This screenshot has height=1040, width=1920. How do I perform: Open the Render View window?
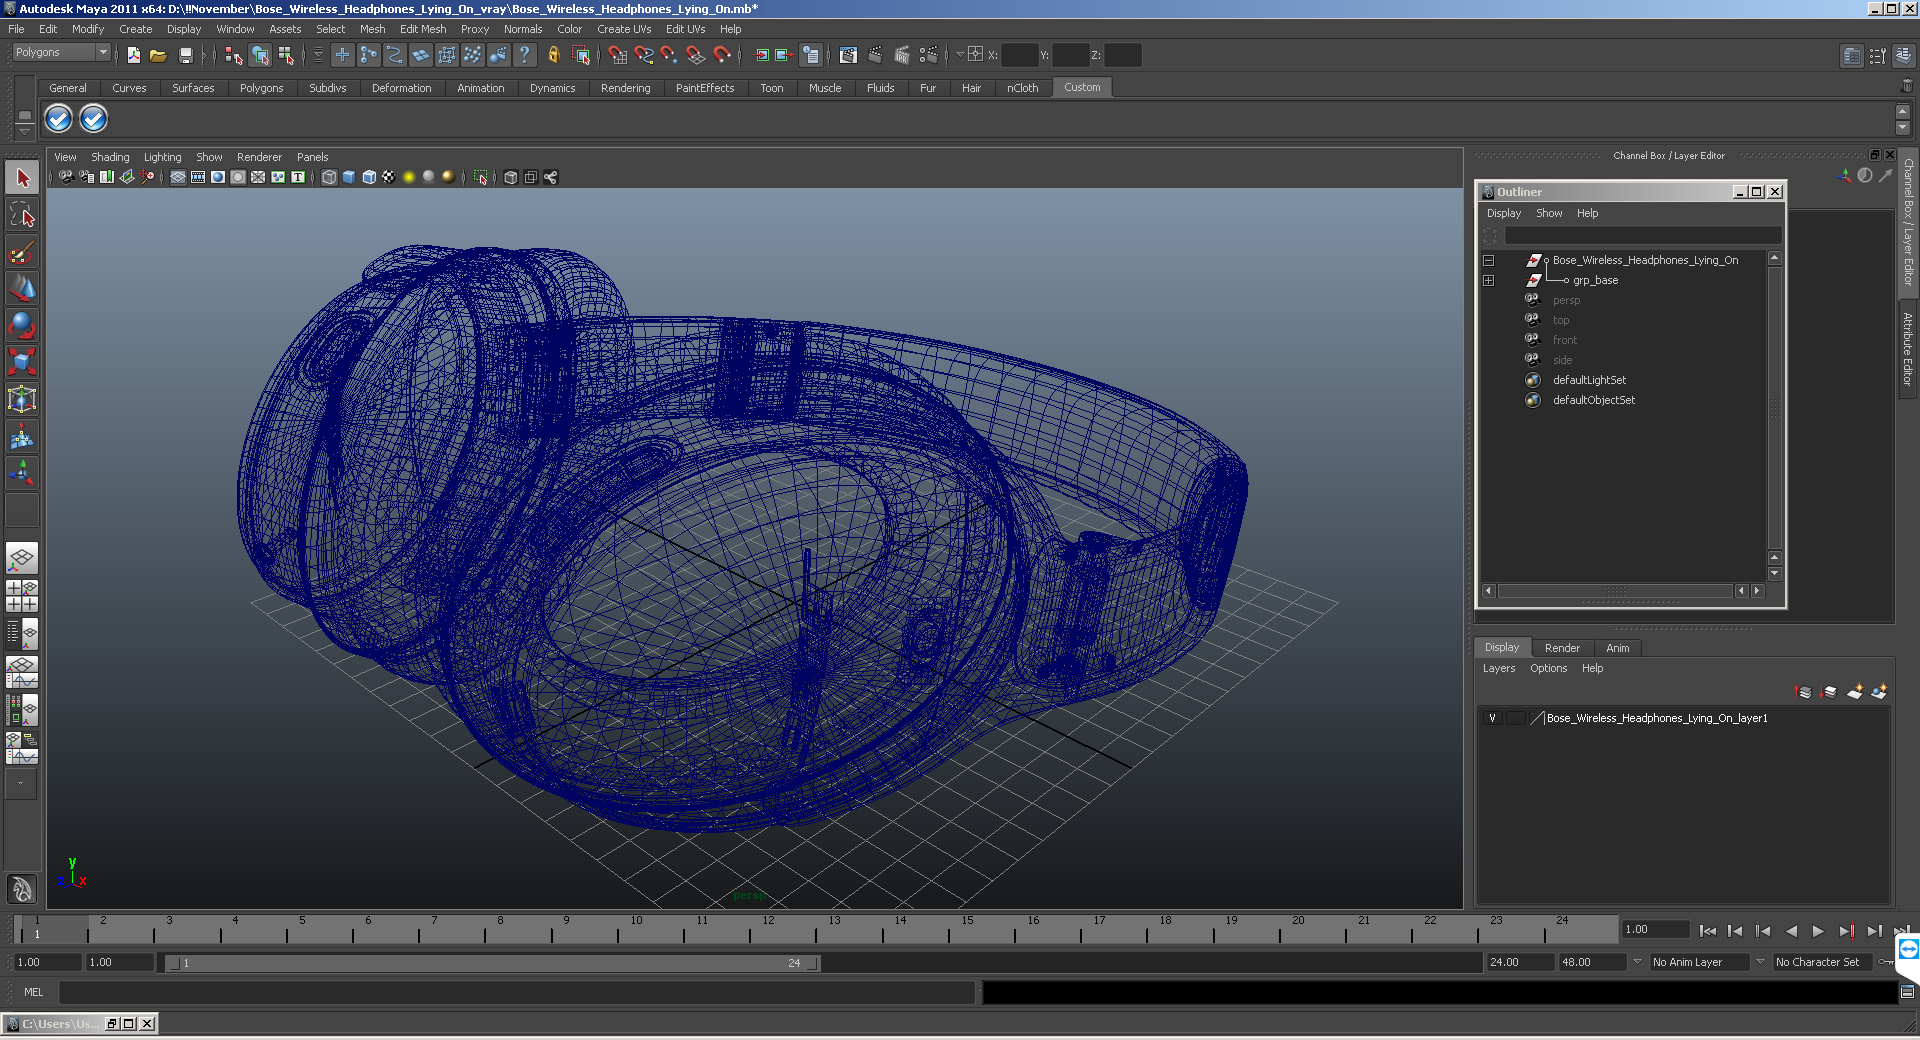(848, 55)
